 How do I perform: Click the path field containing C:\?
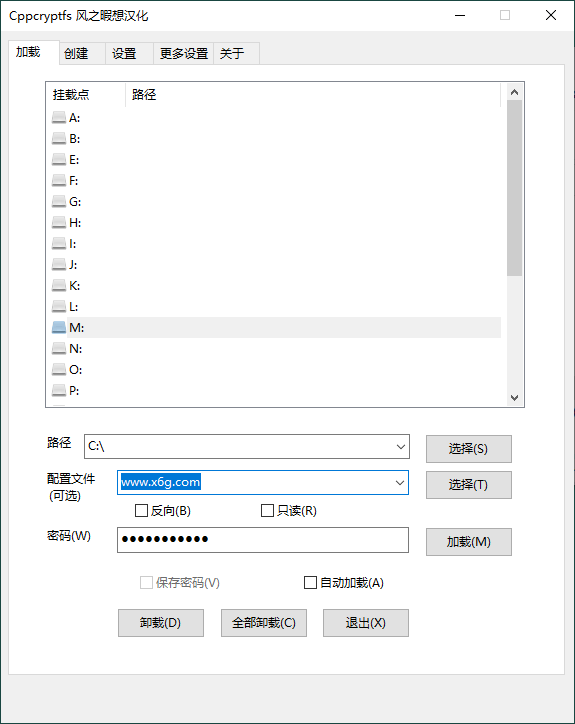pos(247,446)
